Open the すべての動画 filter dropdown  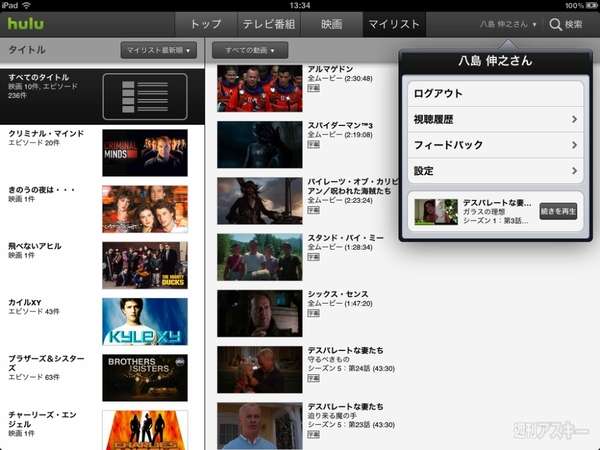[250, 50]
